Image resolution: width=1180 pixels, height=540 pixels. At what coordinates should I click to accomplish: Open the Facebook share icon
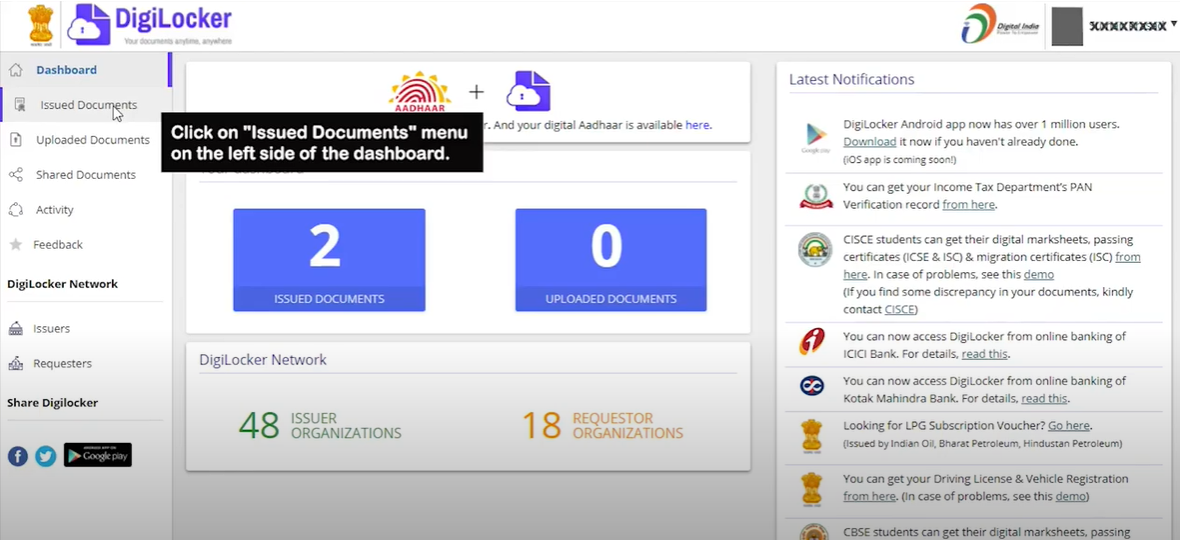pyautogui.click(x=18, y=456)
